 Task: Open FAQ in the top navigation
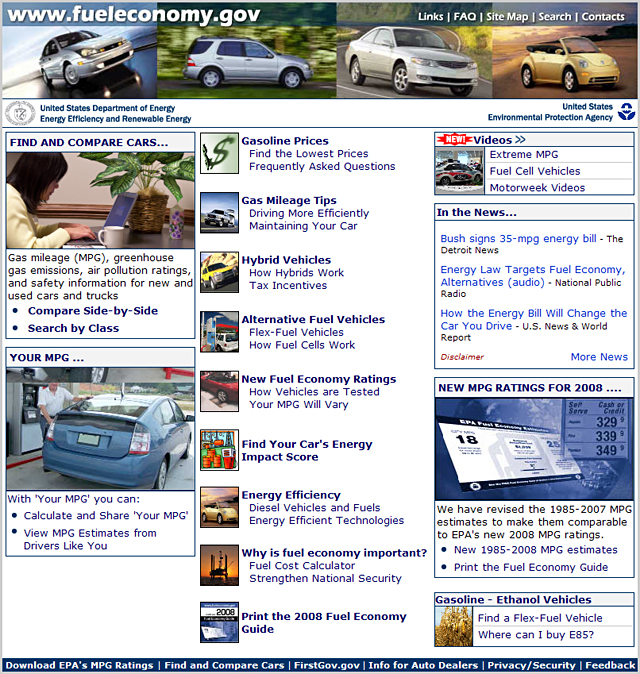(x=465, y=17)
